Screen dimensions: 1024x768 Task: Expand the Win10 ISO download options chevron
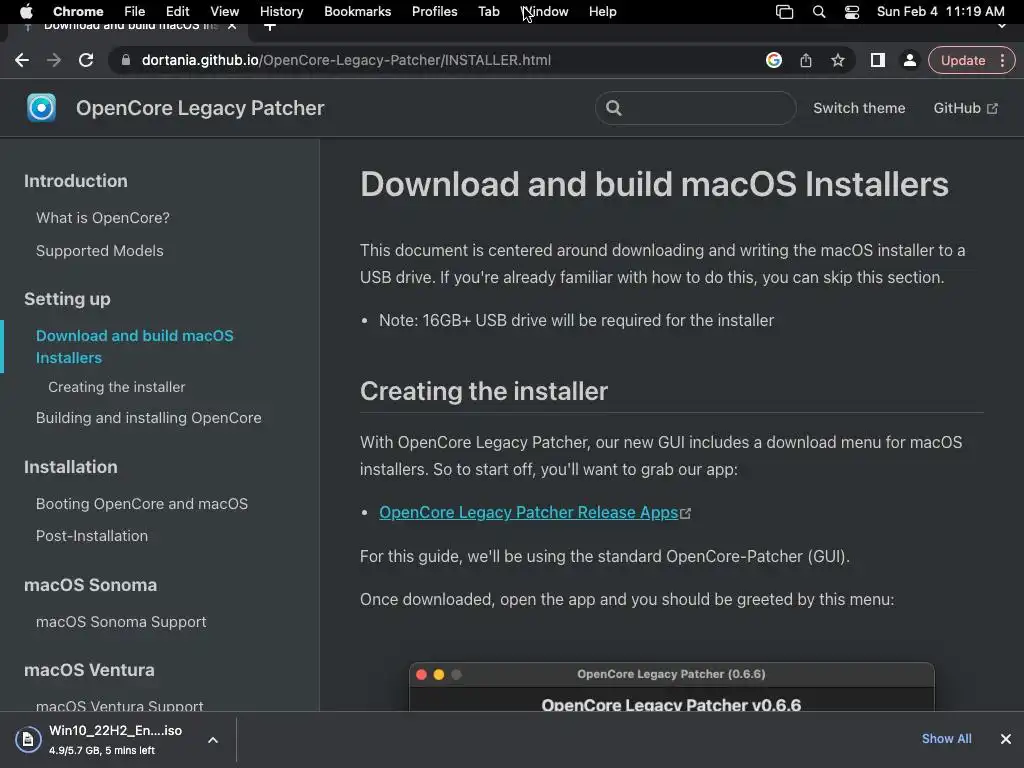coord(213,740)
